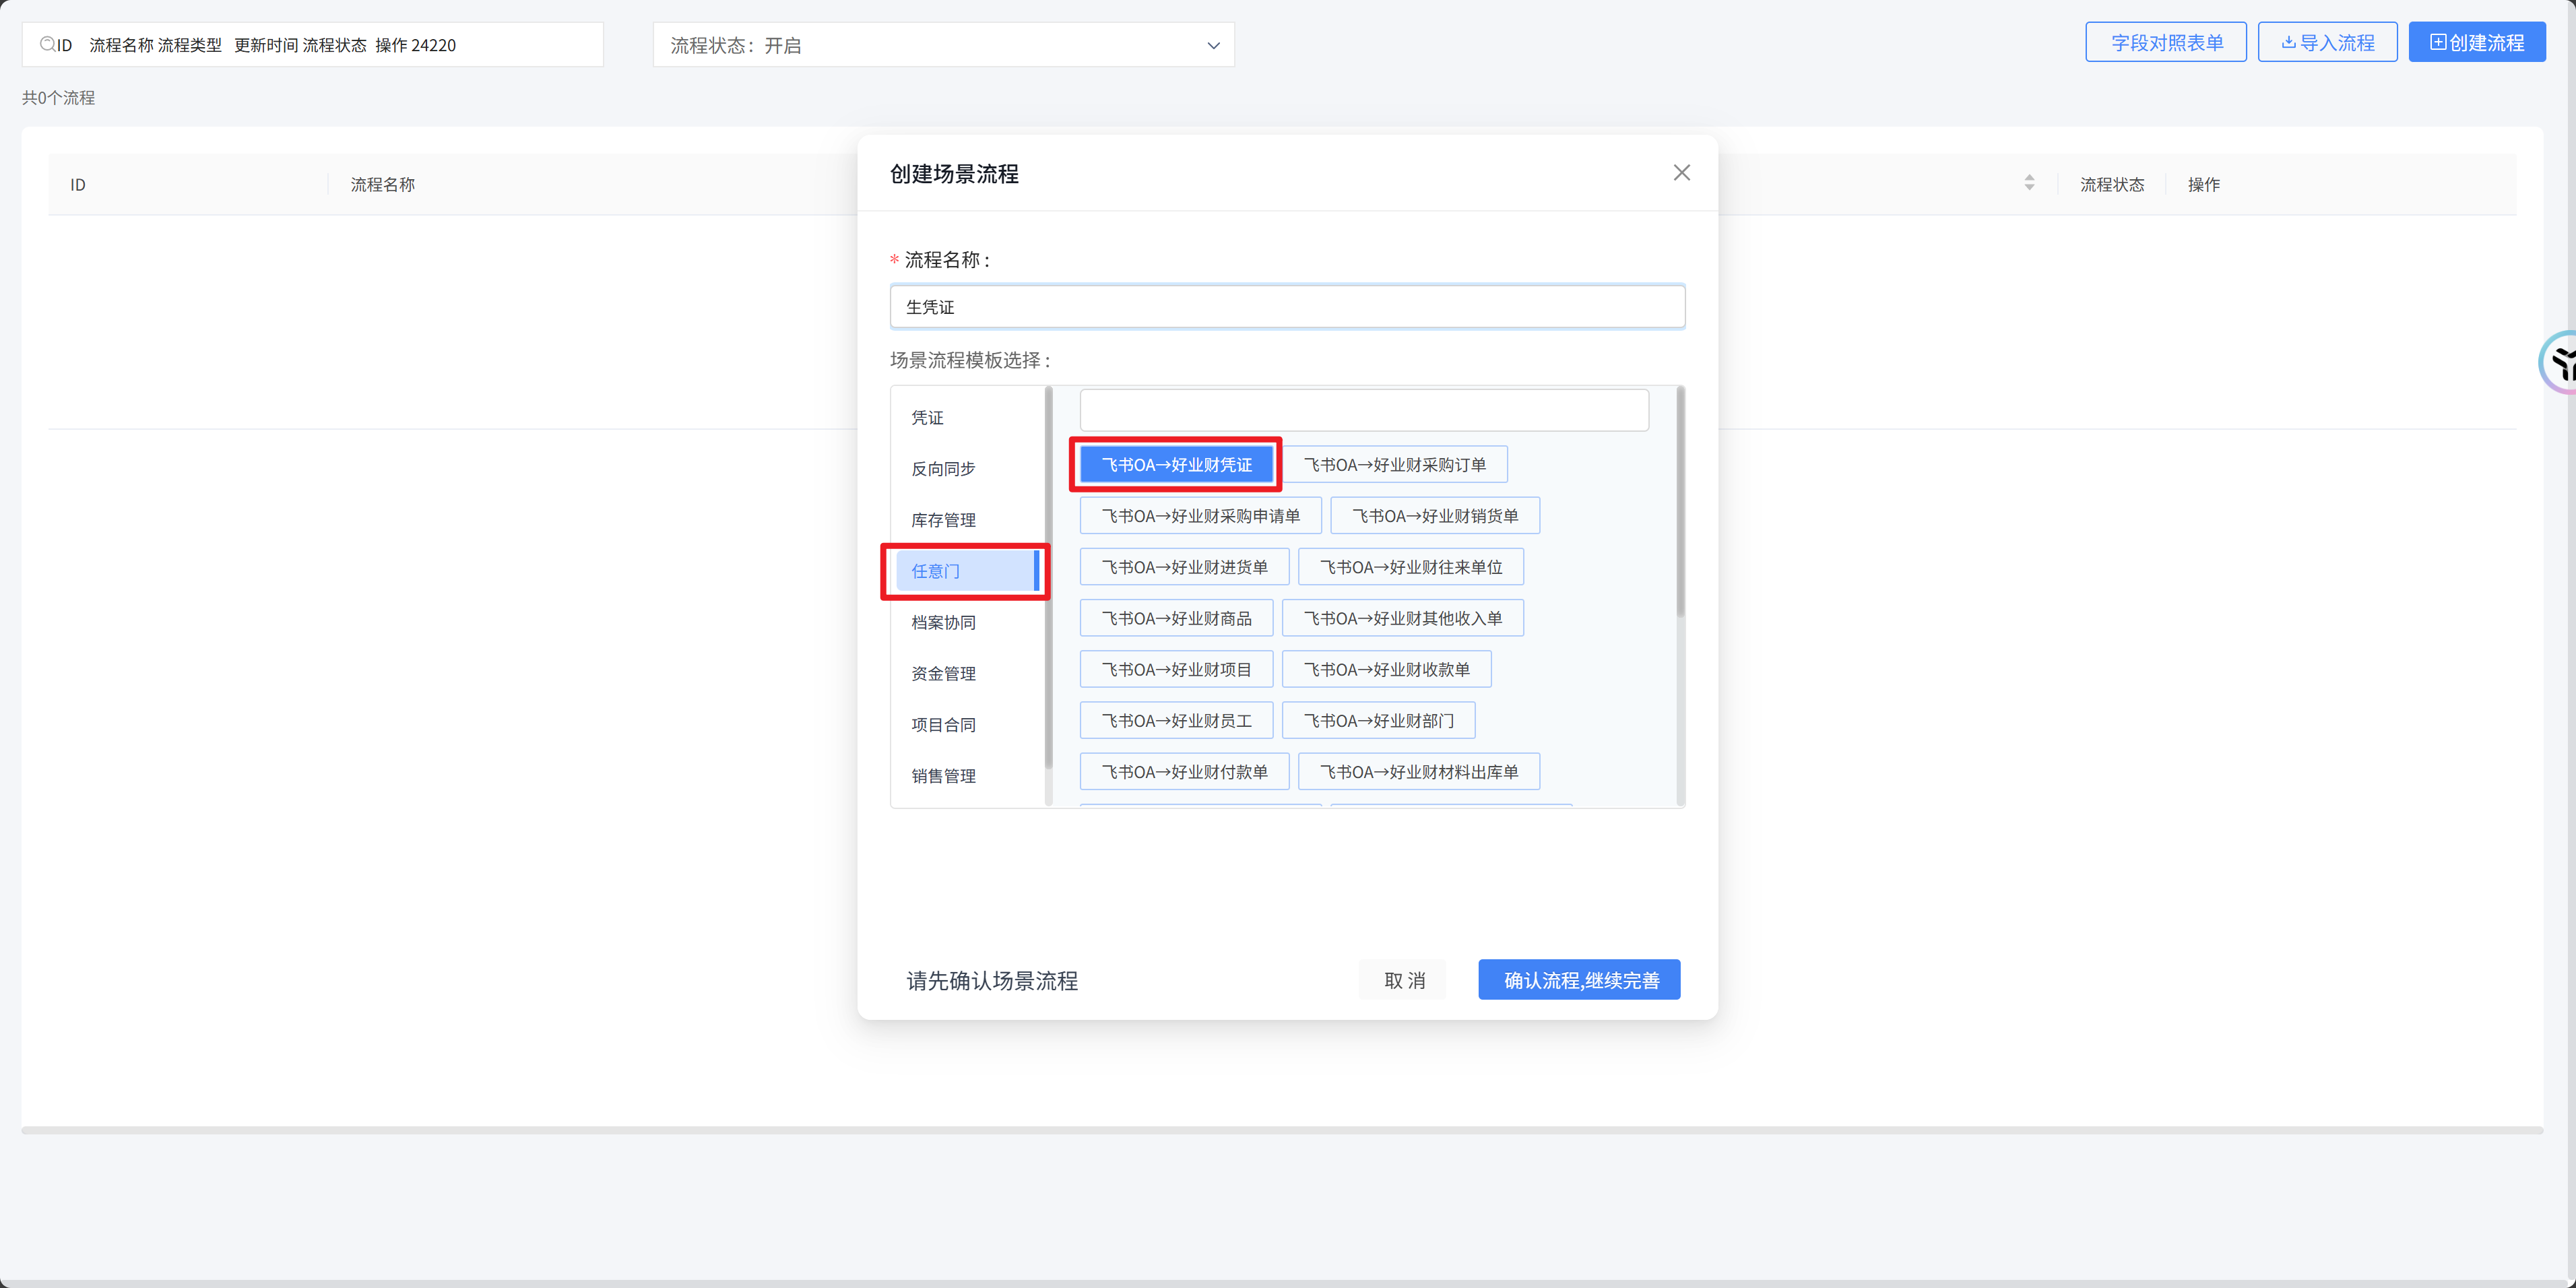
Task: Open the 库存管理 category
Action: tap(942, 520)
